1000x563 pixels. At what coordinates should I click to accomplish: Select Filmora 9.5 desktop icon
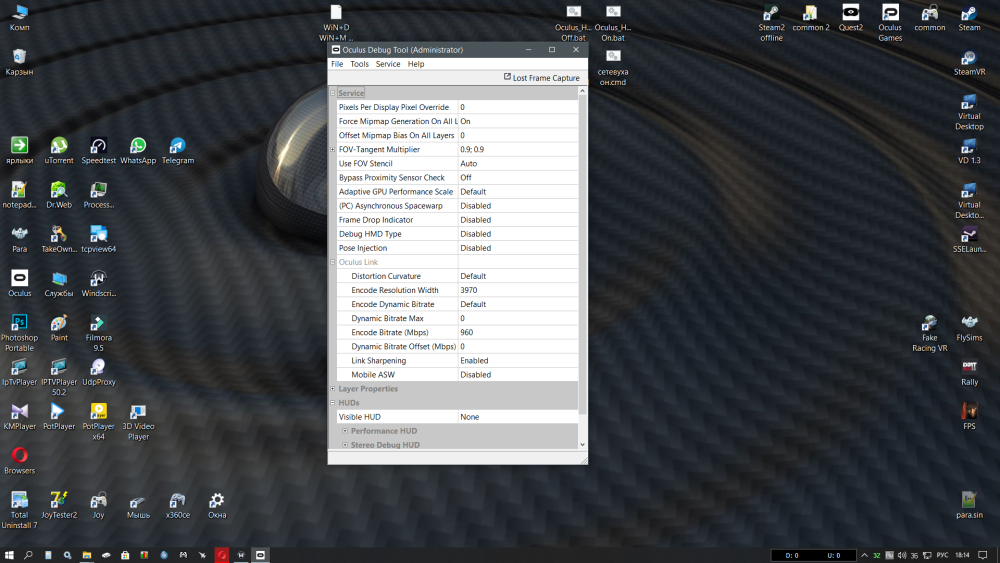(98, 333)
